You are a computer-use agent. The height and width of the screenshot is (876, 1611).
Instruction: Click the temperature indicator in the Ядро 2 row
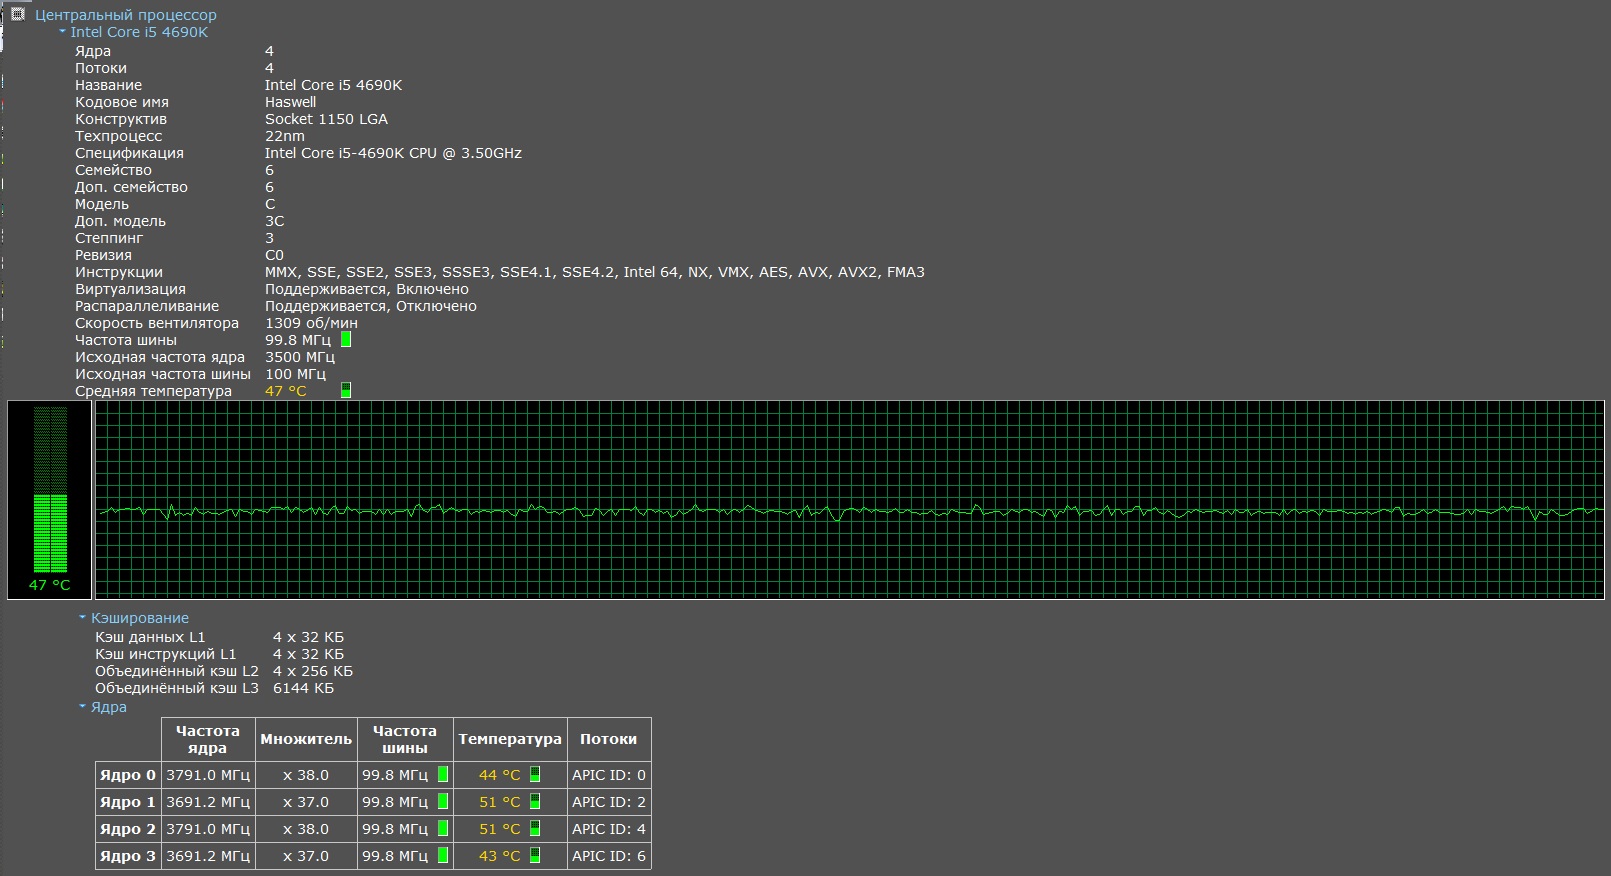tap(535, 828)
